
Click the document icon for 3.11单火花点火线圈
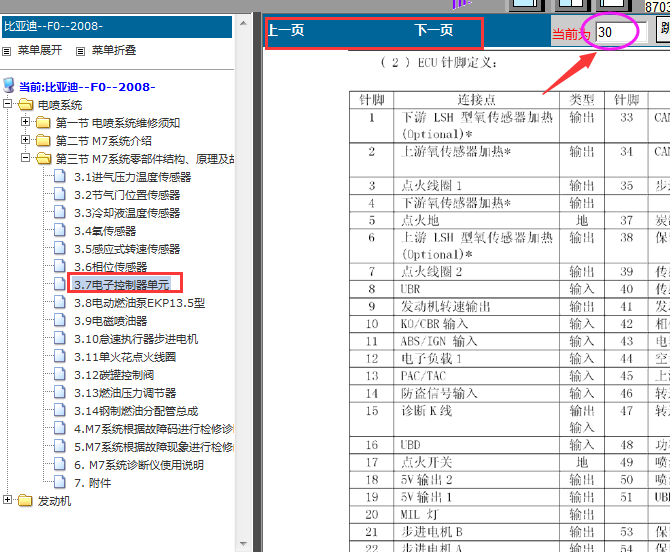pyautogui.click(x=60, y=356)
